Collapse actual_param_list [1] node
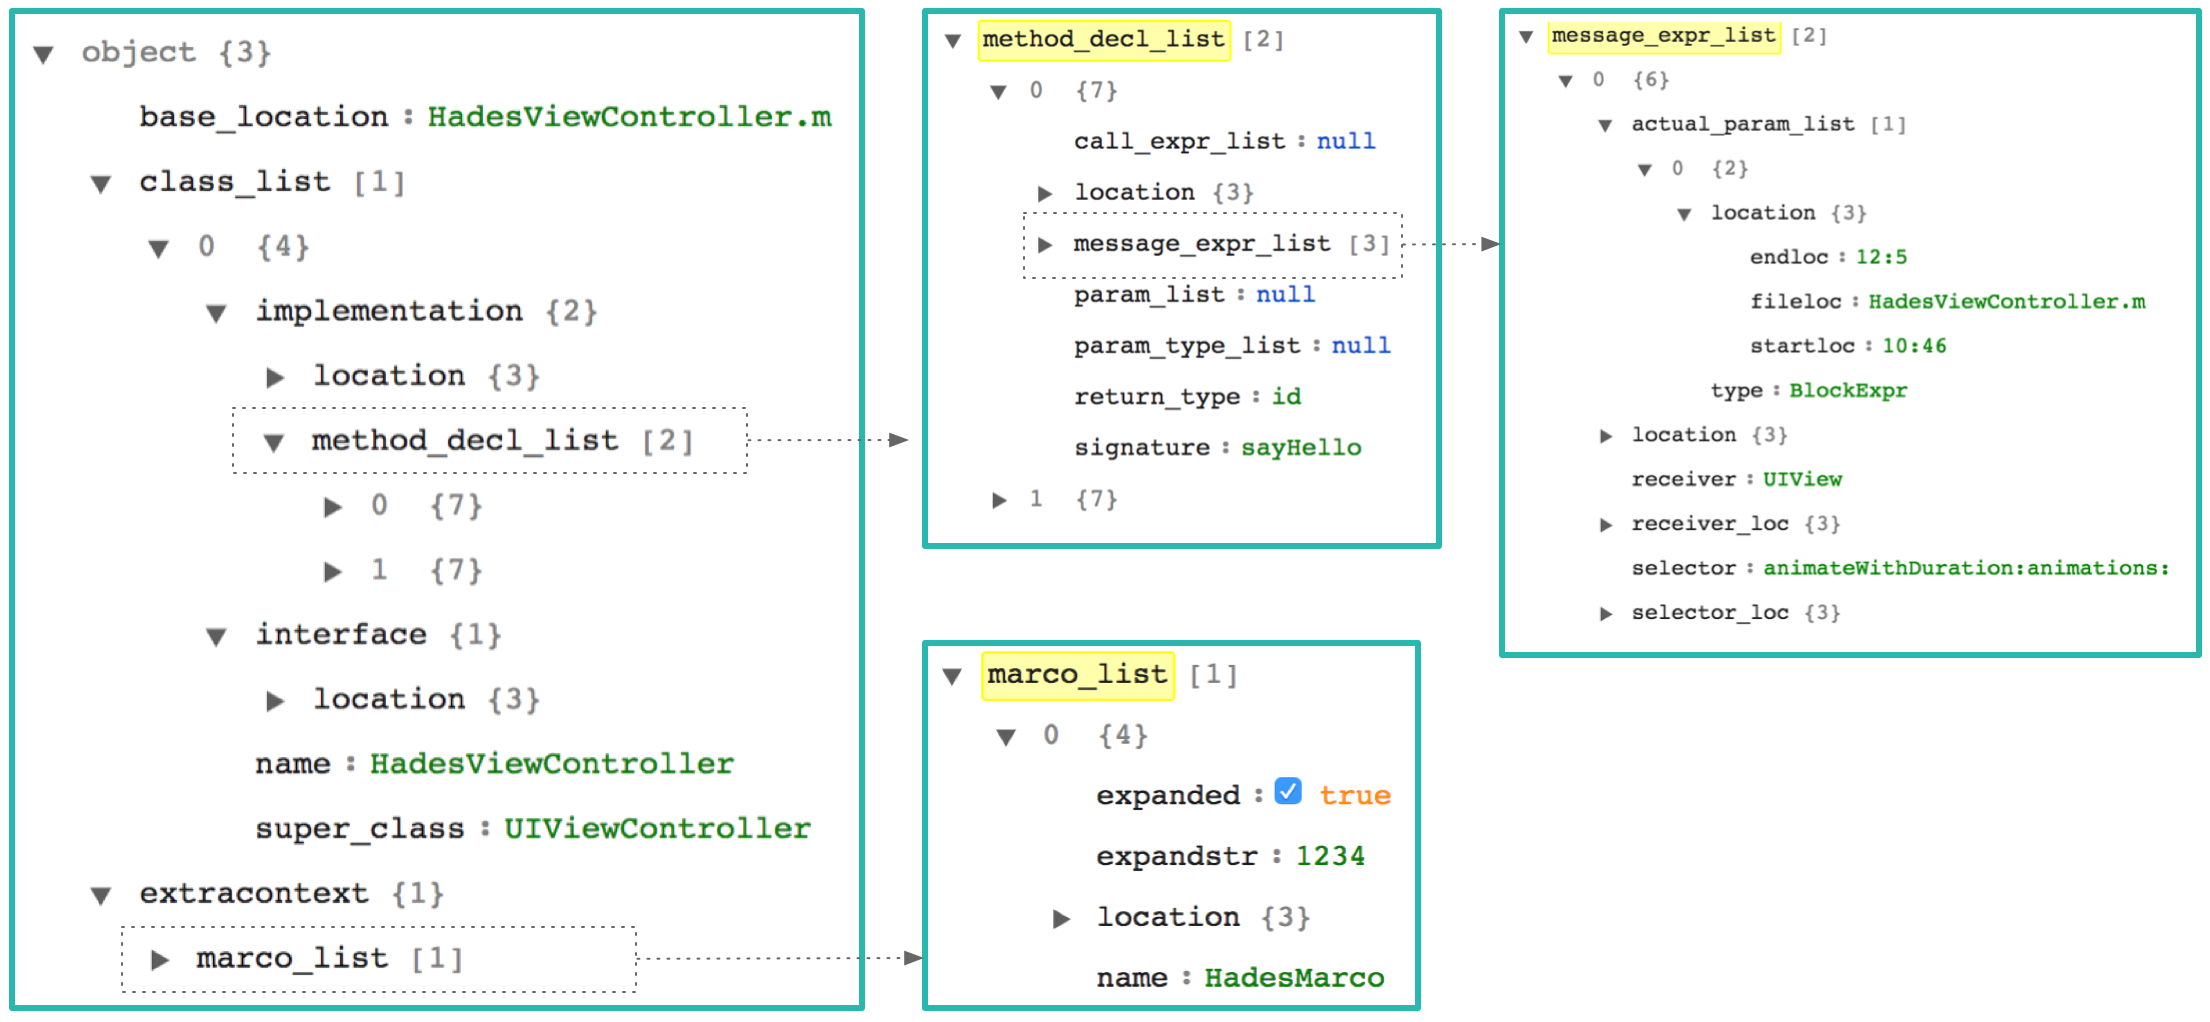 [1605, 126]
